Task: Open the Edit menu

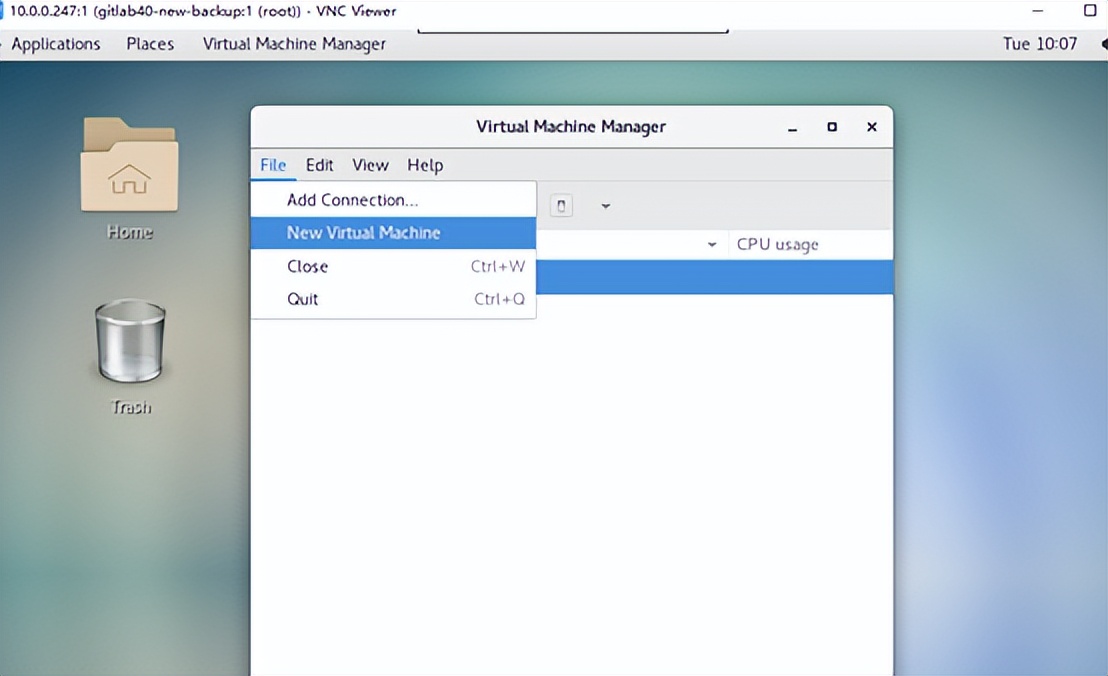Action: click(319, 165)
